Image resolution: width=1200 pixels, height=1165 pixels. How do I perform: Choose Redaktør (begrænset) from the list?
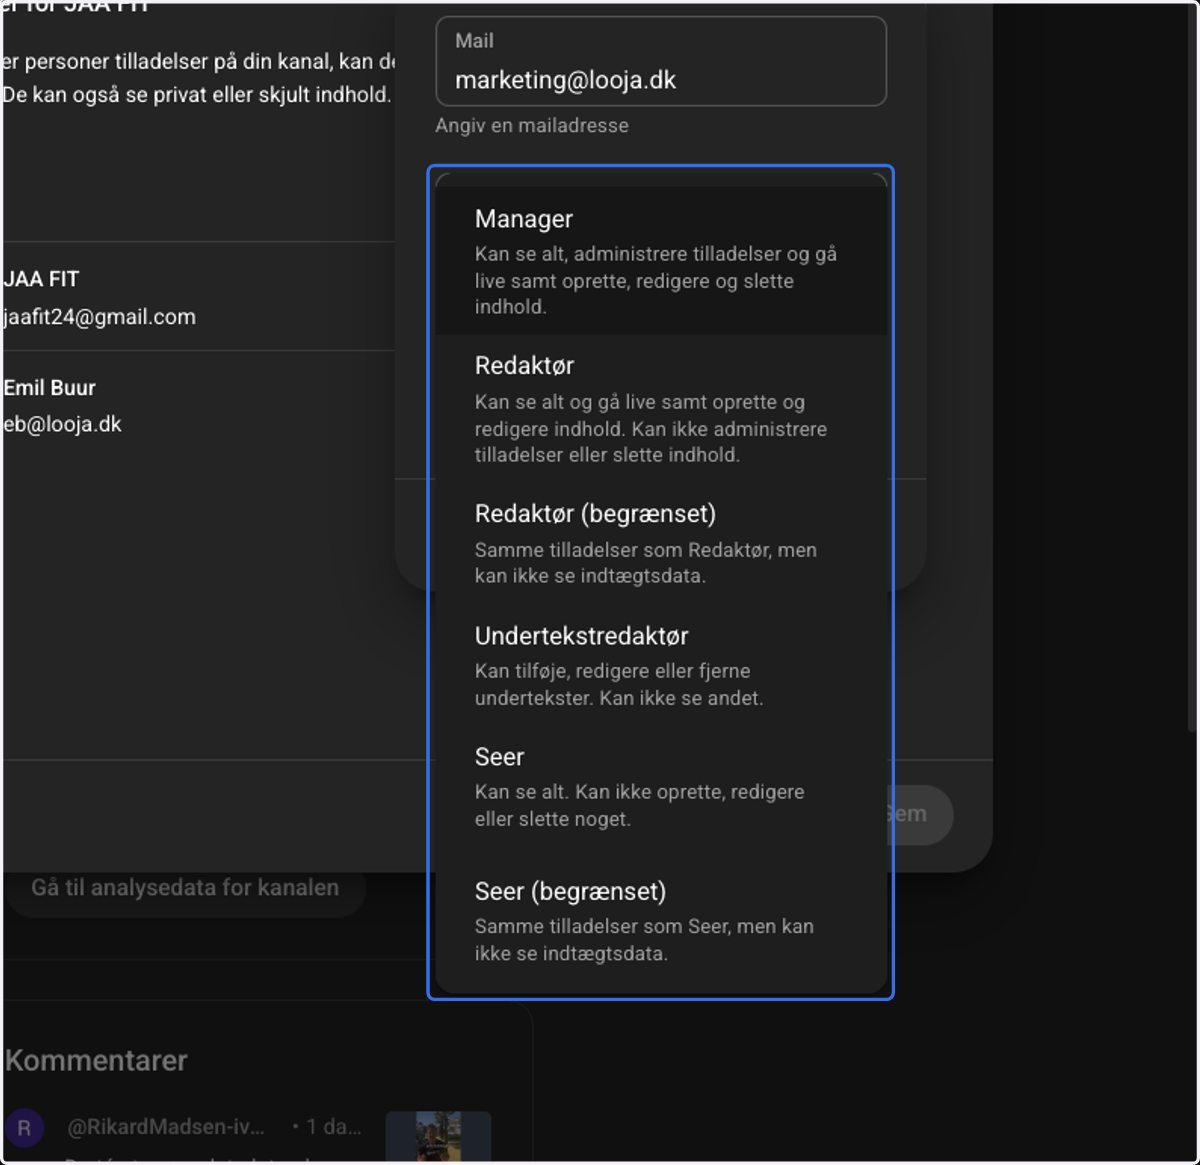661,544
